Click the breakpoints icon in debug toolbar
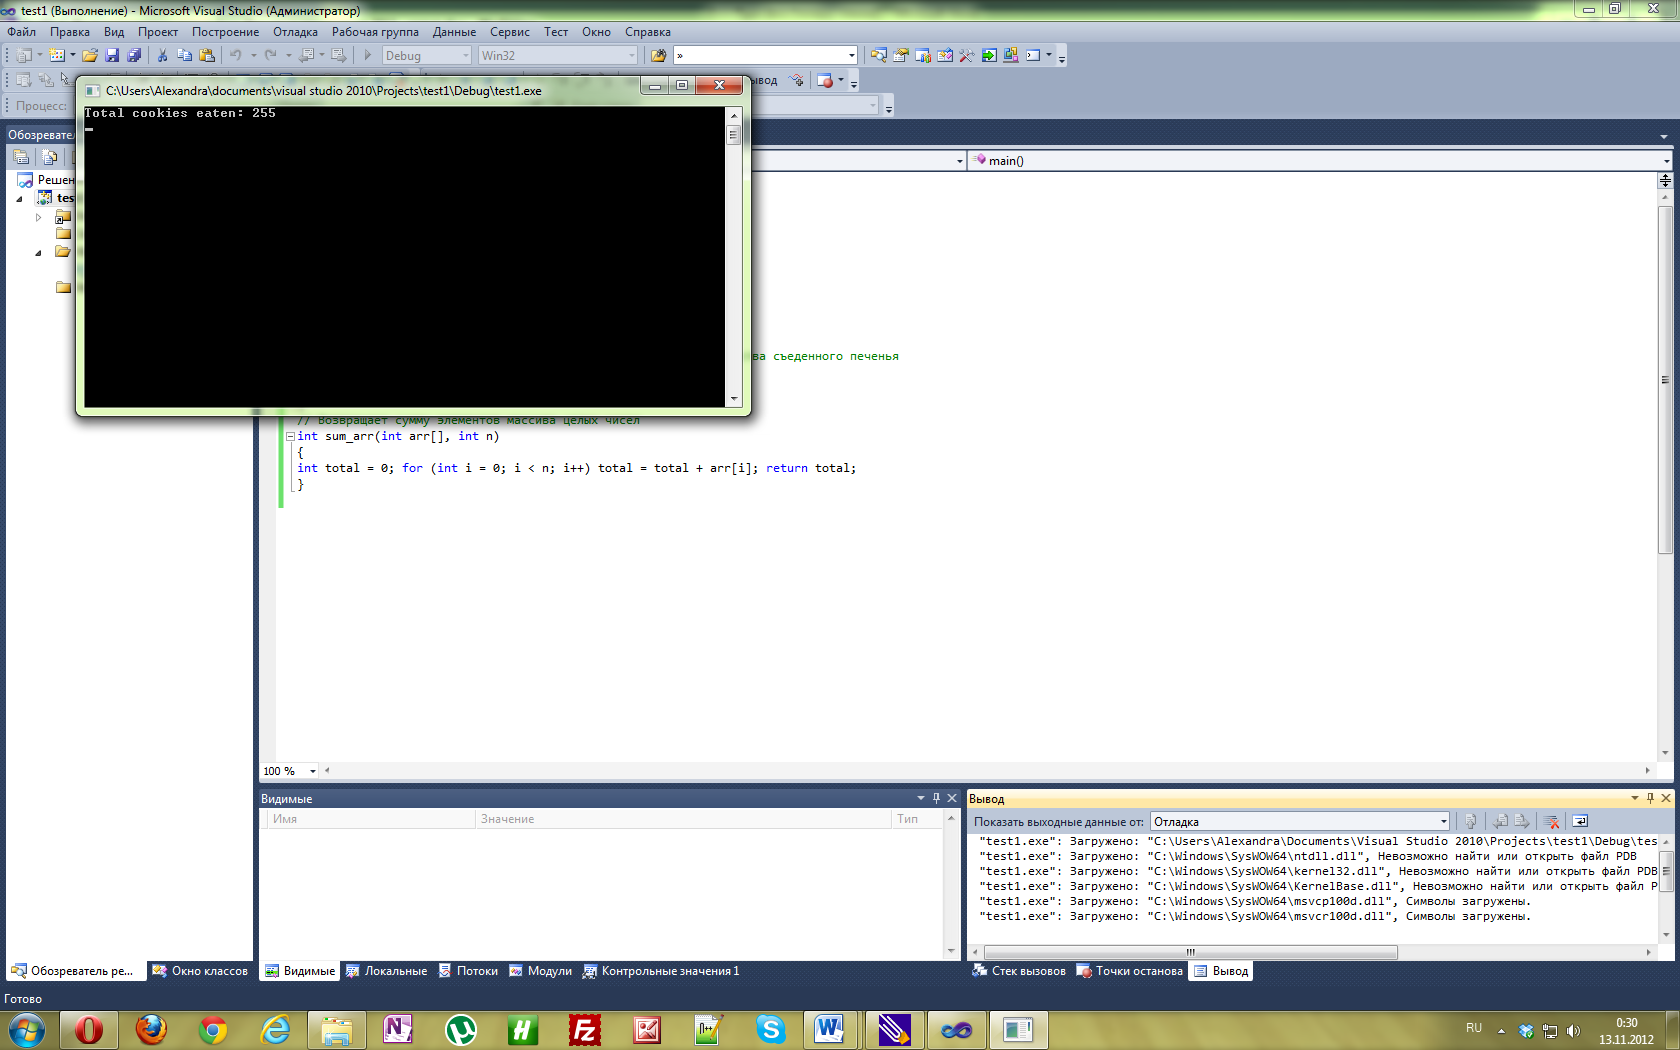 [x=825, y=81]
